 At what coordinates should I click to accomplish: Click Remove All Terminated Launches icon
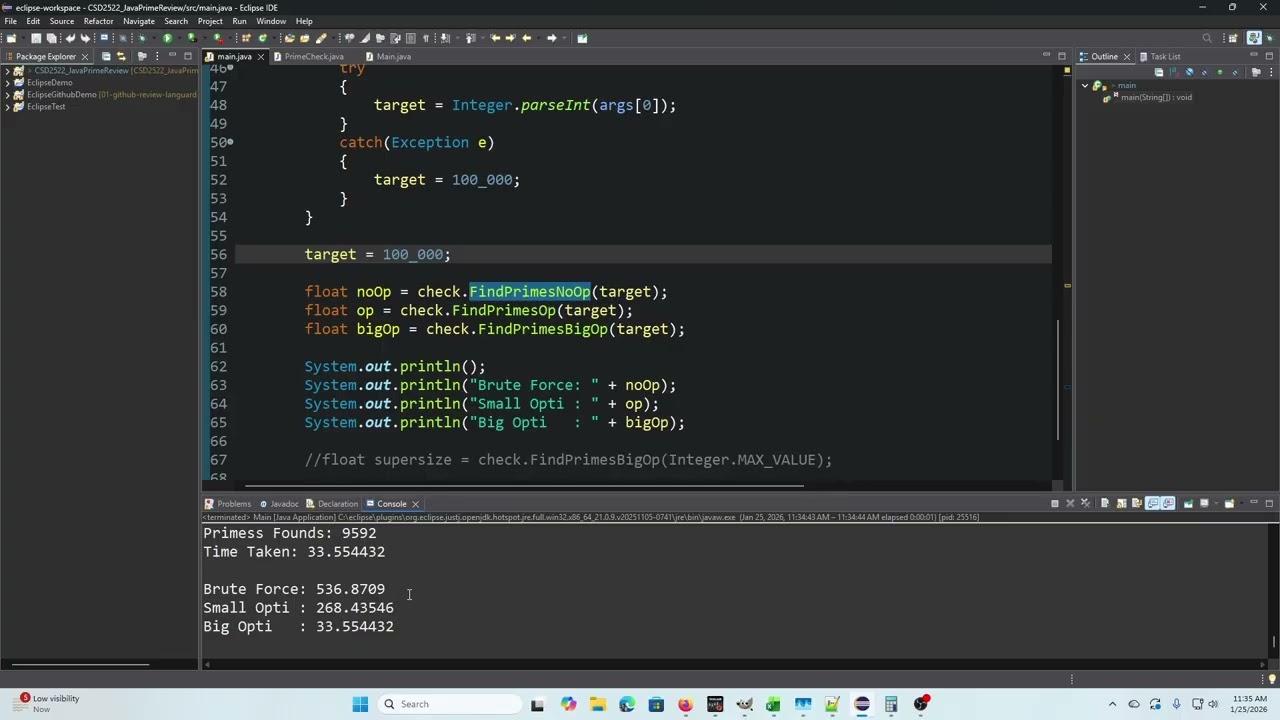point(1085,503)
